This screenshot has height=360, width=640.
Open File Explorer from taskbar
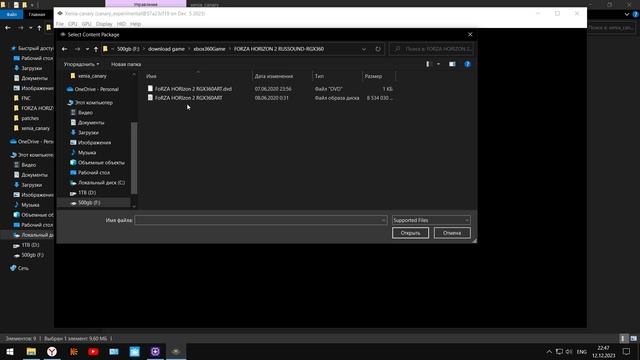pos(31,351)
